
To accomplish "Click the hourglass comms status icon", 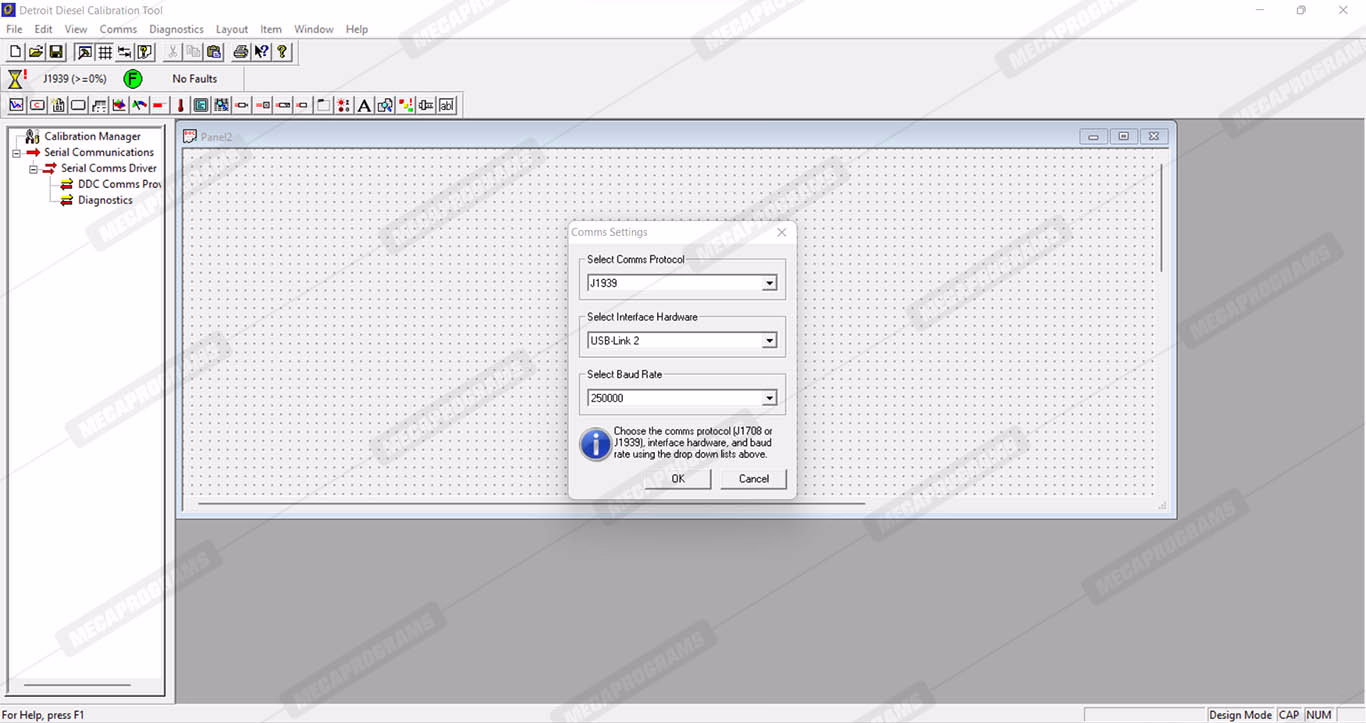I will coord(16,79).
